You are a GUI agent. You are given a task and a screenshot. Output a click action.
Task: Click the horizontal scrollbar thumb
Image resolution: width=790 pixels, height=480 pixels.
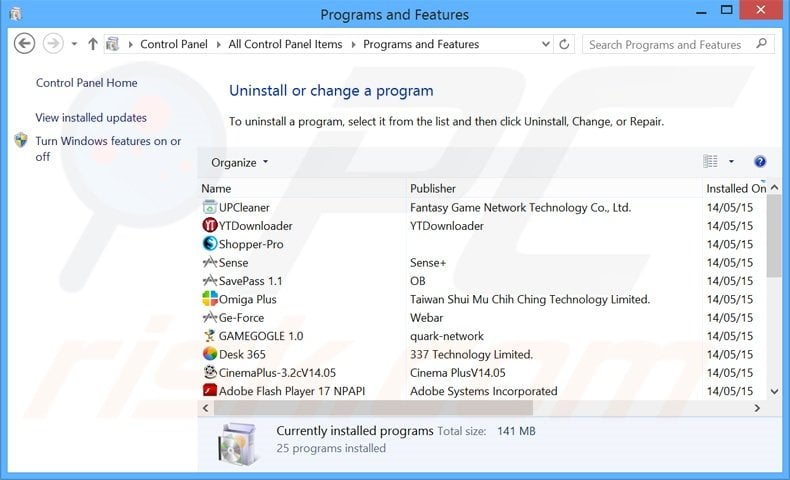point(373,408)
